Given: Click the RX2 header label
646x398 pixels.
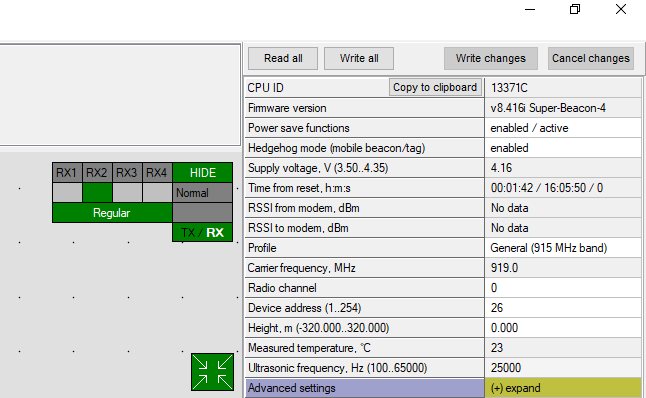Looking at the screenshot, I should pyautogui.click(x=97, y=172).
